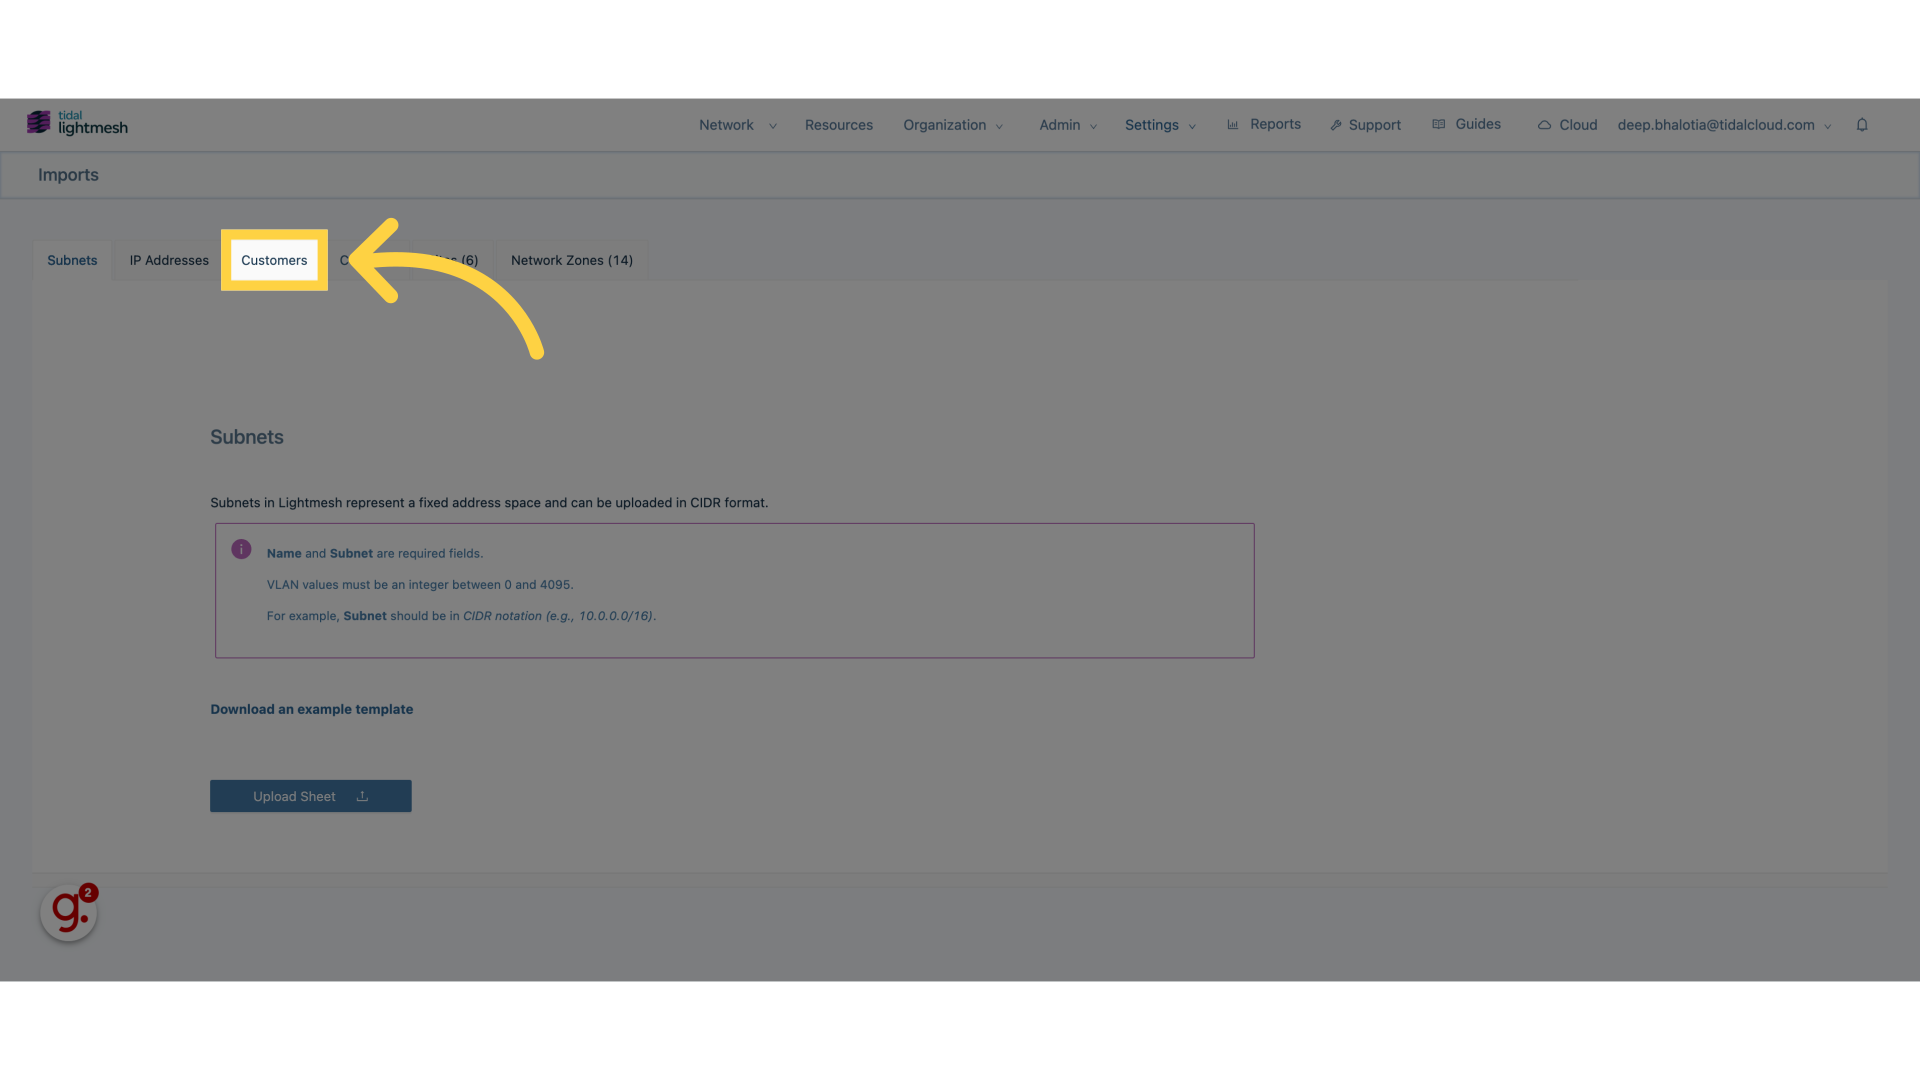Click the info icon in the requirements box

pyautogui.click(x=241, y=549)
